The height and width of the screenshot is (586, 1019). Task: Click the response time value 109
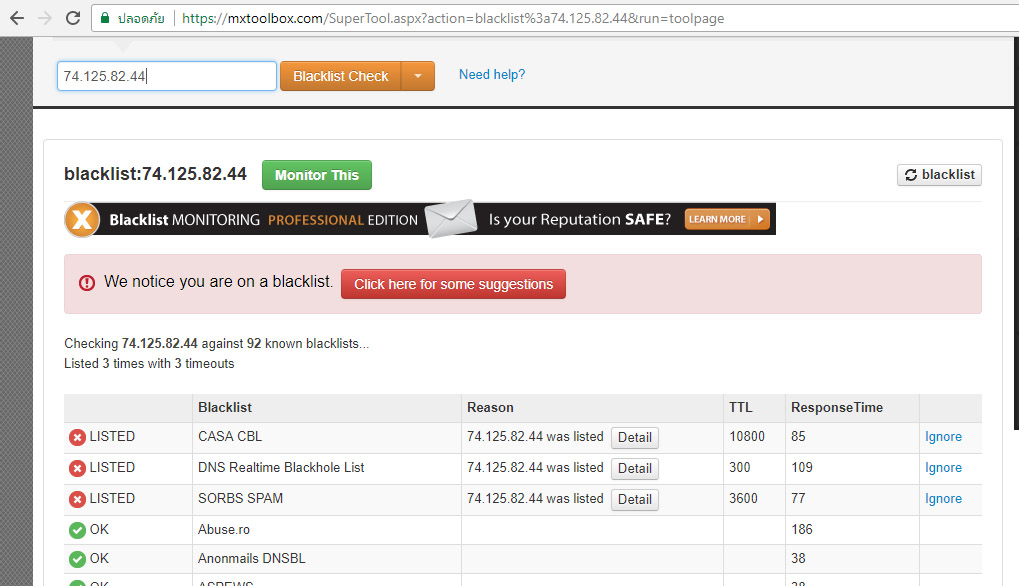(802, 468)
